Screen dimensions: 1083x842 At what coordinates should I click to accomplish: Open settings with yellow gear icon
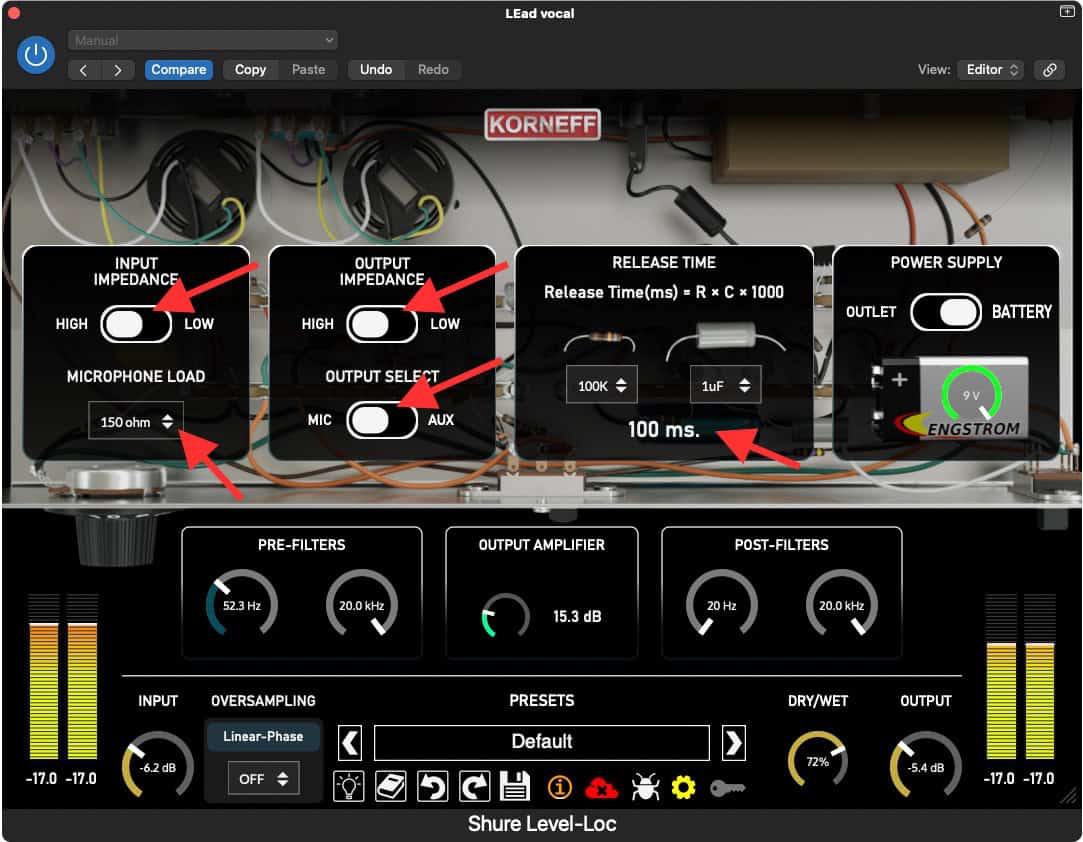(684, 787)
